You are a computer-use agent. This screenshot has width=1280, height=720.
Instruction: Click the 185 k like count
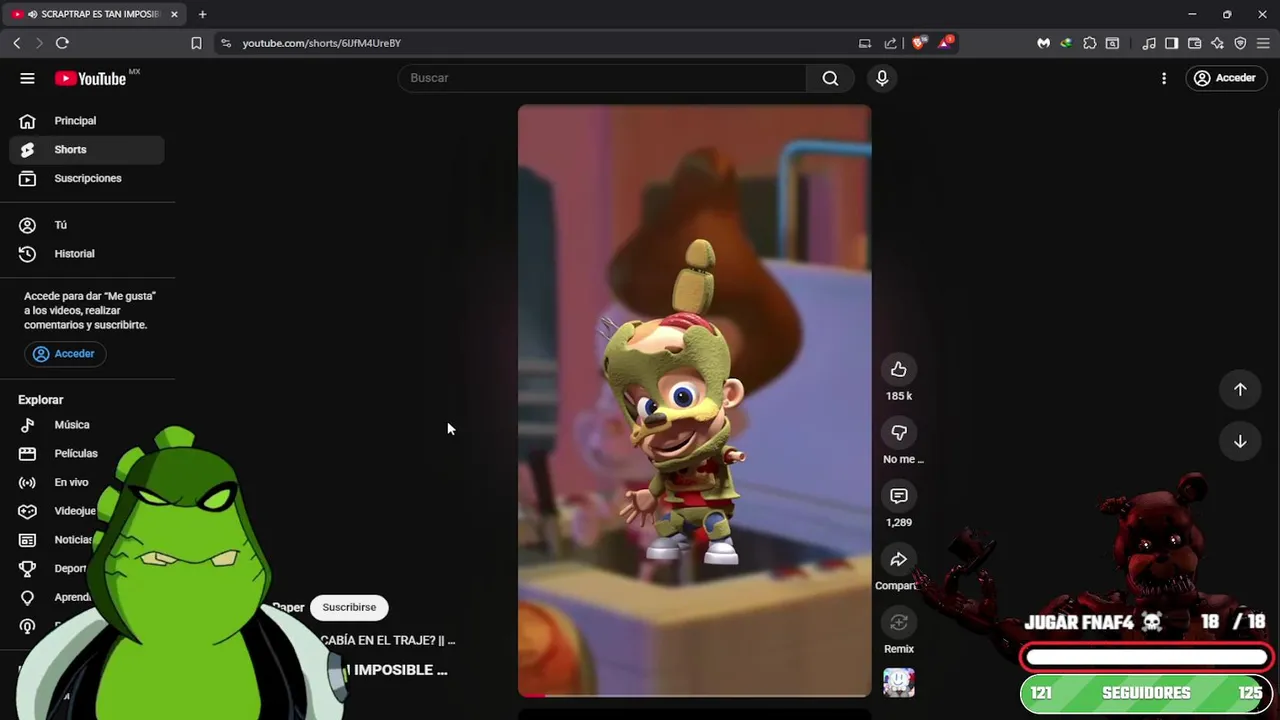coord(899,396)
